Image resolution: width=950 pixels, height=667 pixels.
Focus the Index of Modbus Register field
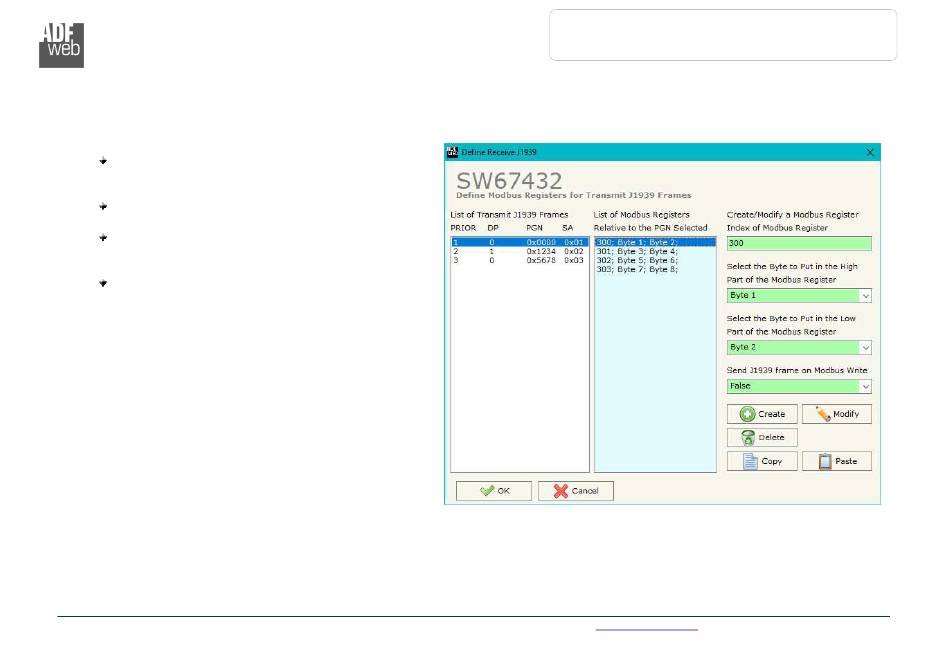[799, 244]
